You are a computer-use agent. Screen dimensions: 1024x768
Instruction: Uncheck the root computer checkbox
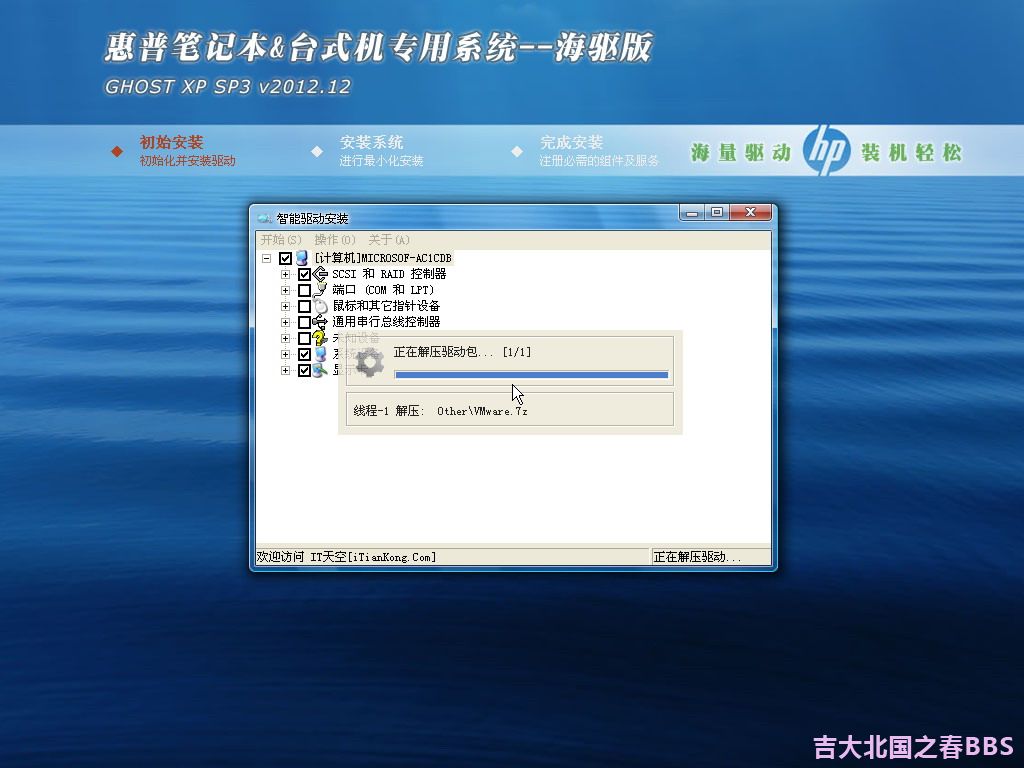coord(285,259)
